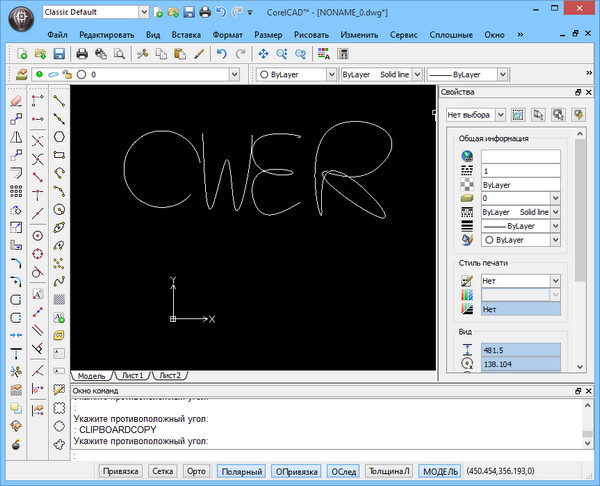
Task: Select the Polygon tool in draw toolbar
Action: click(60, 137)
